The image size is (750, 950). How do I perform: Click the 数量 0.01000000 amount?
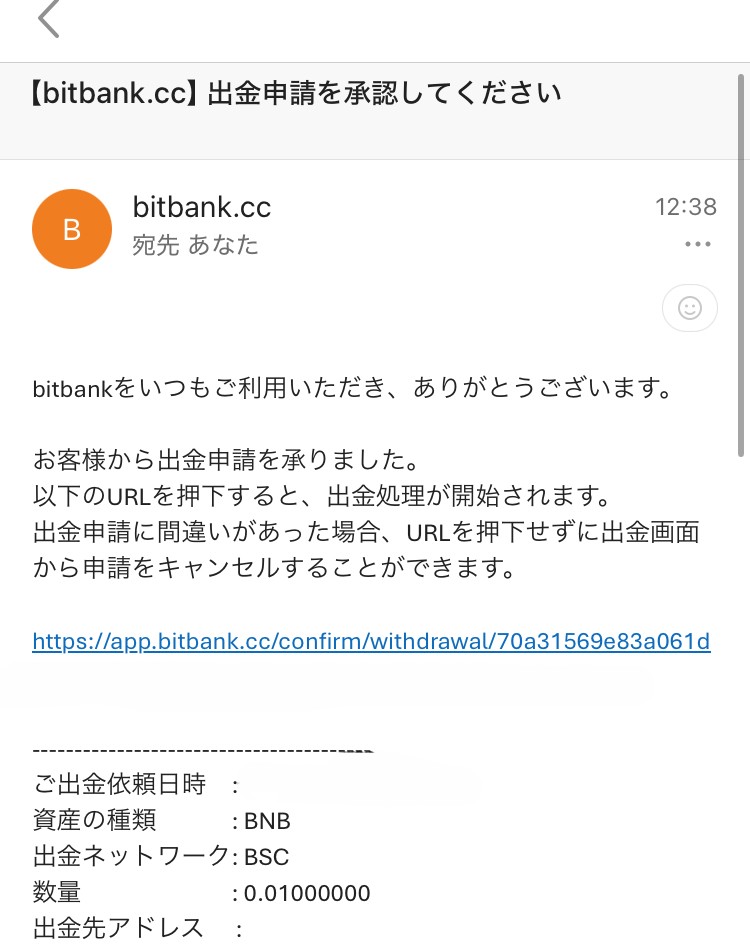point(305,893)
